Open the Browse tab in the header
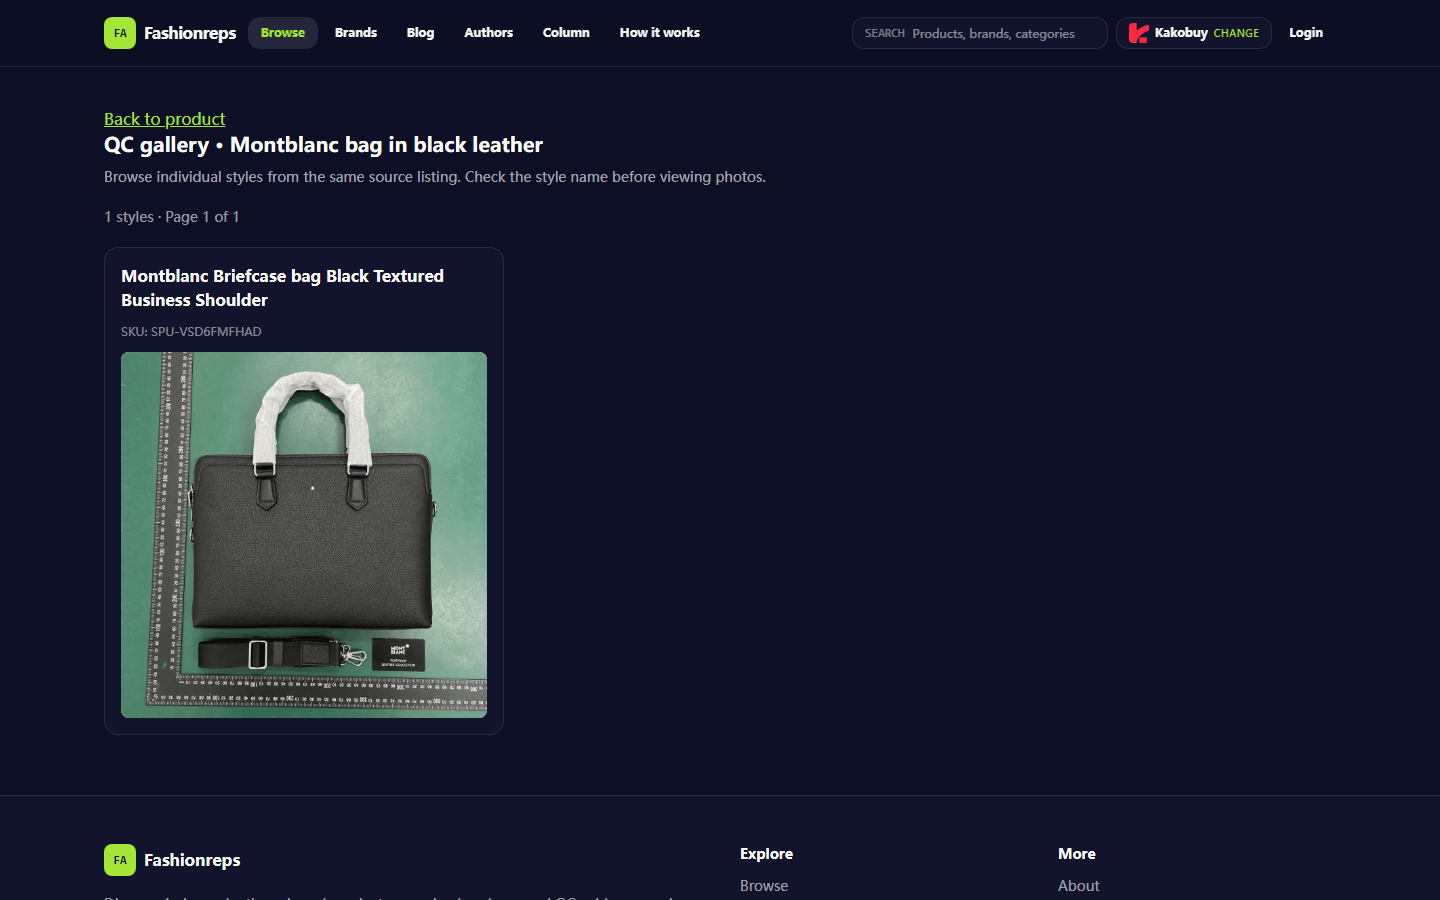The width and height of the screenshot is (1440, 900). click(283, 33)
